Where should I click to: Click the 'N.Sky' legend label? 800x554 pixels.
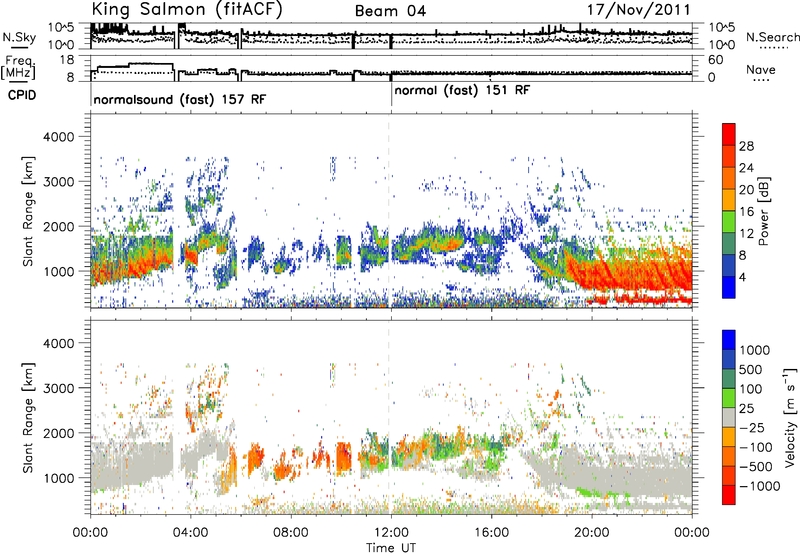point(19,37)
